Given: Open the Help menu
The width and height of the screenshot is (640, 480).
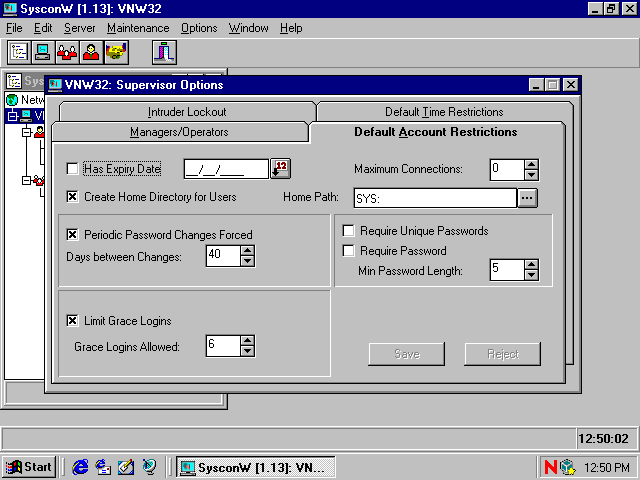Looking at the screenshot, I should click(291, 28).
